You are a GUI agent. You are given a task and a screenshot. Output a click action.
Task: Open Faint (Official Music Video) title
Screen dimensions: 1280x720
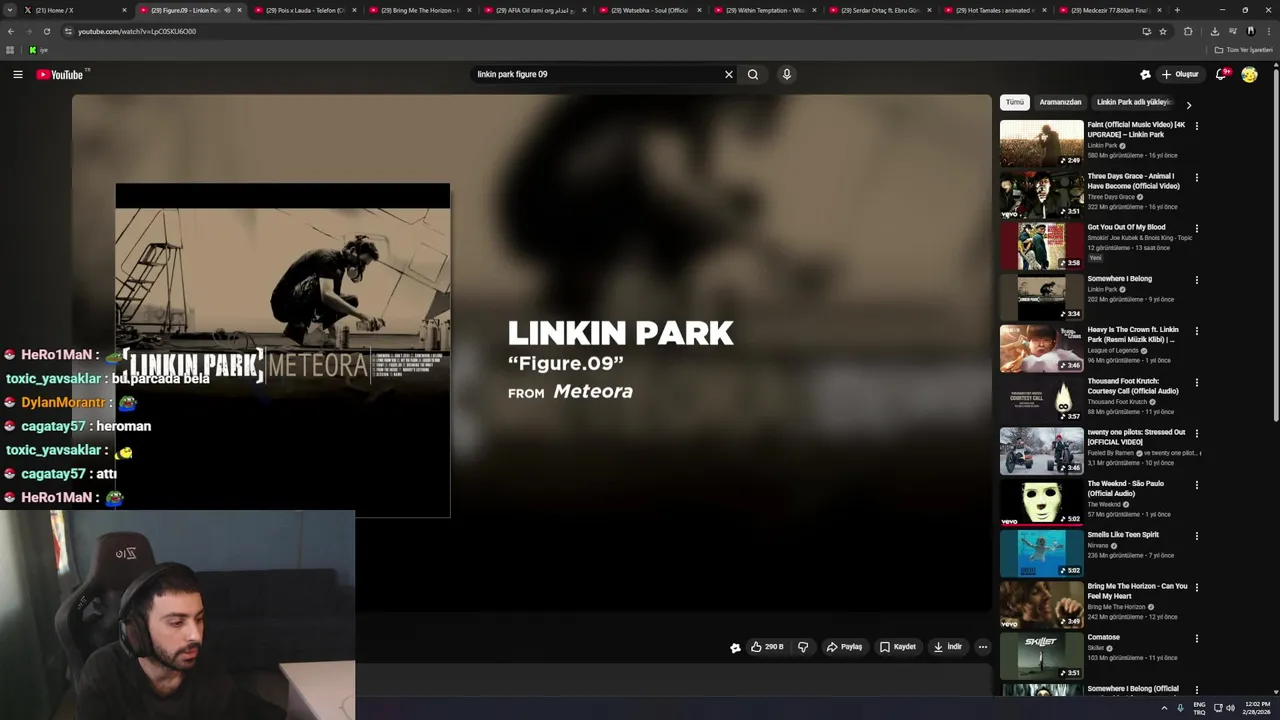(x=1136, y=130)
